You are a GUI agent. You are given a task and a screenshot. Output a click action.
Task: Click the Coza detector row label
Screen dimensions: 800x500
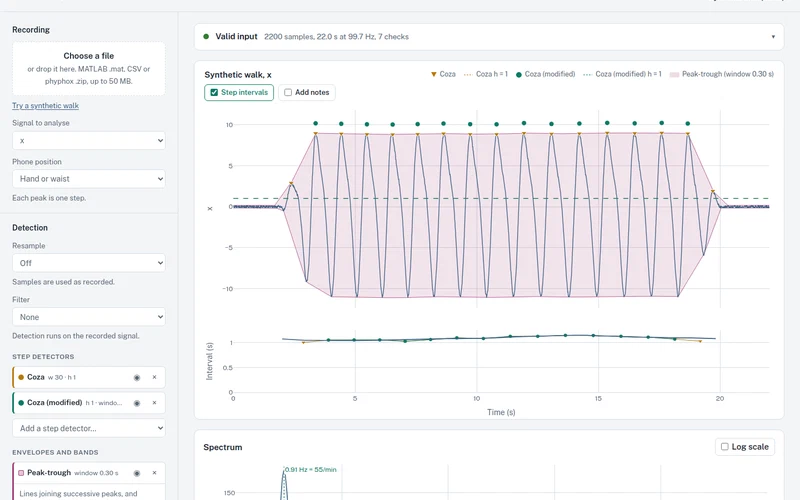point(36,377)
